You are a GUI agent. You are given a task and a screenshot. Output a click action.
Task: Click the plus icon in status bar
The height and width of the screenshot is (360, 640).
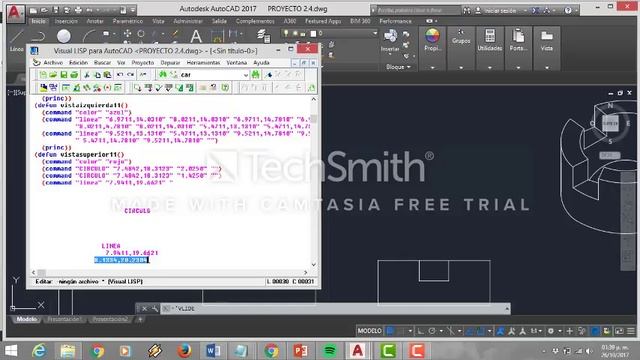570,331
